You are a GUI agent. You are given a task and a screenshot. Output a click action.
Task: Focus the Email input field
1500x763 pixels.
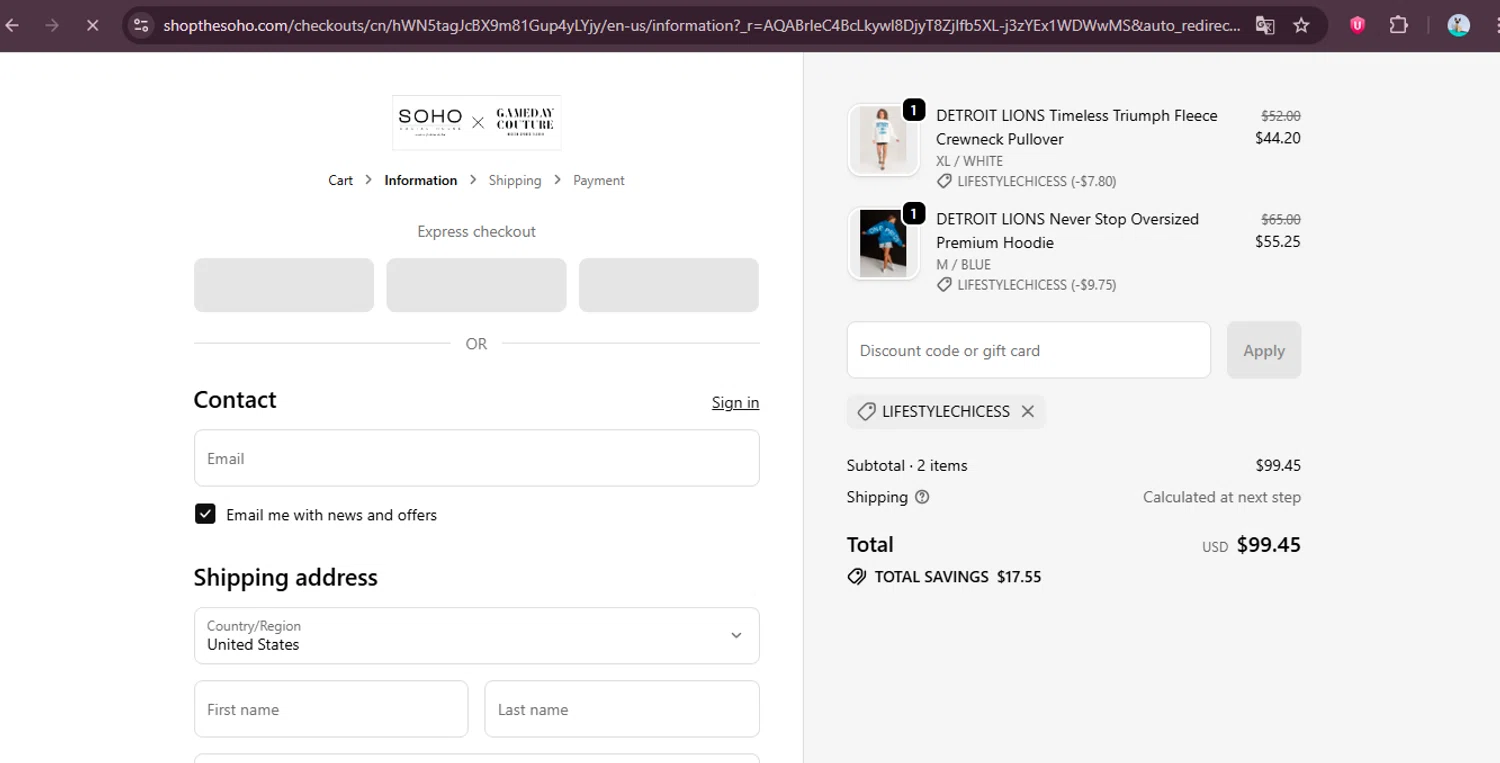pos(476,458)
